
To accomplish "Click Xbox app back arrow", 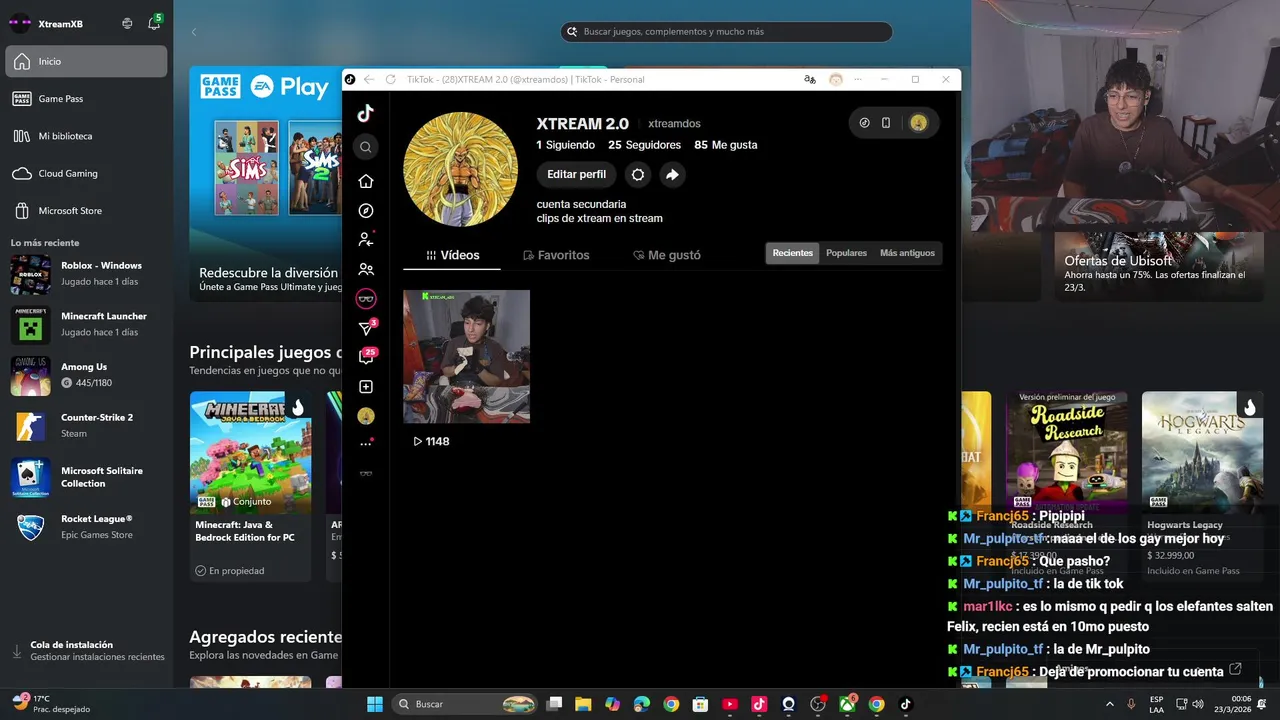I will [x=194, y=32].
